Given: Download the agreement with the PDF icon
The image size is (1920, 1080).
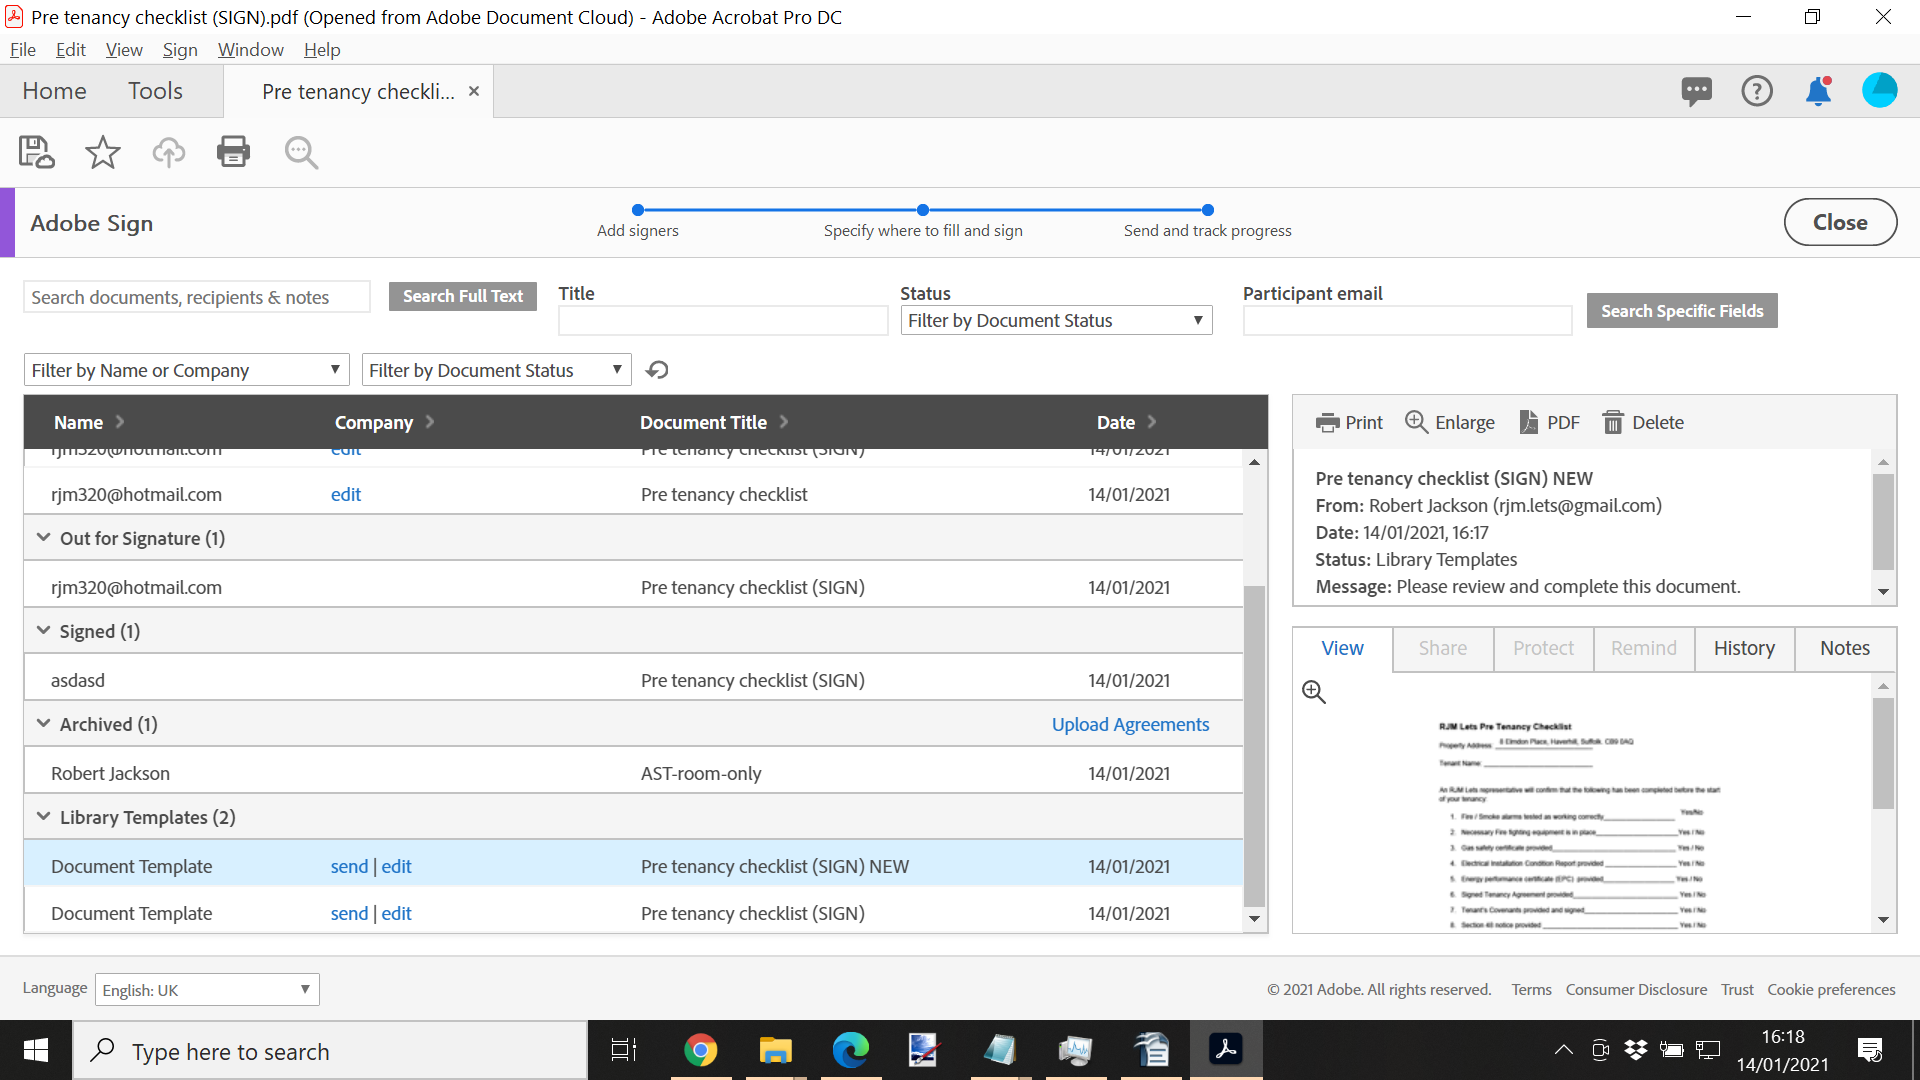Looking at the screenshot, I should point(1549,422).
